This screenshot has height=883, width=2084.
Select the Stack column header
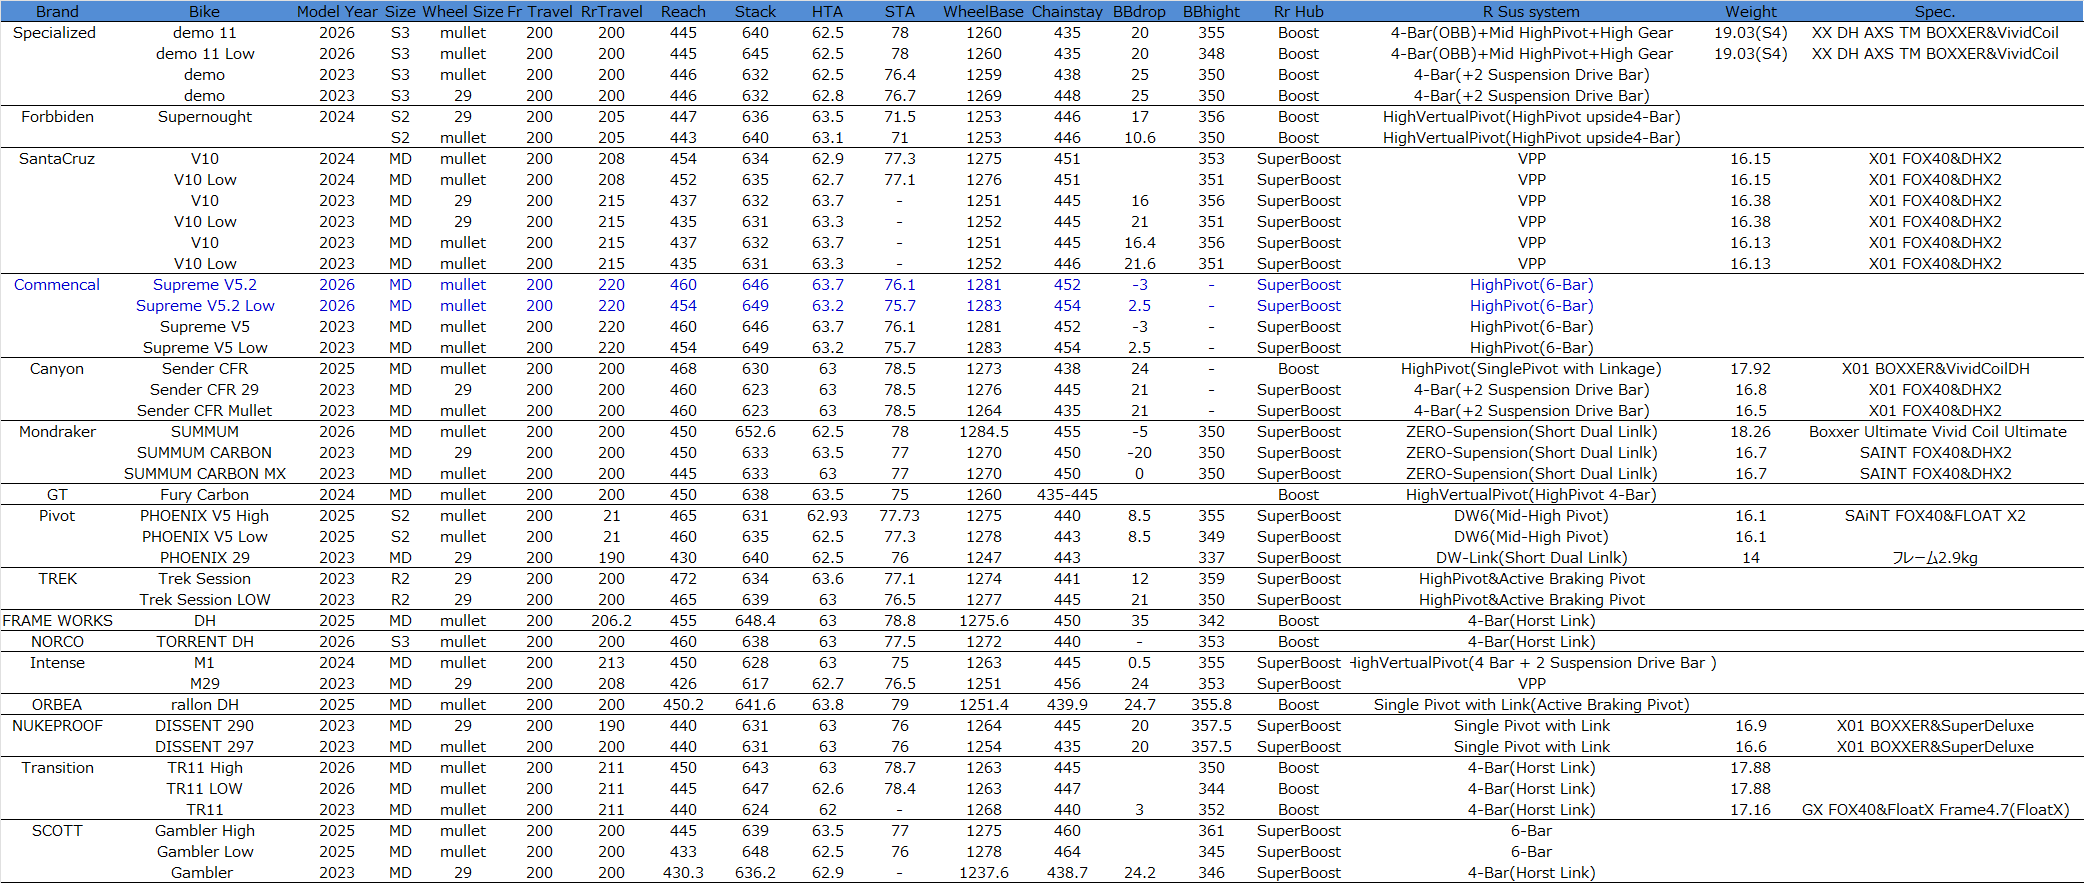pos(755,12)
